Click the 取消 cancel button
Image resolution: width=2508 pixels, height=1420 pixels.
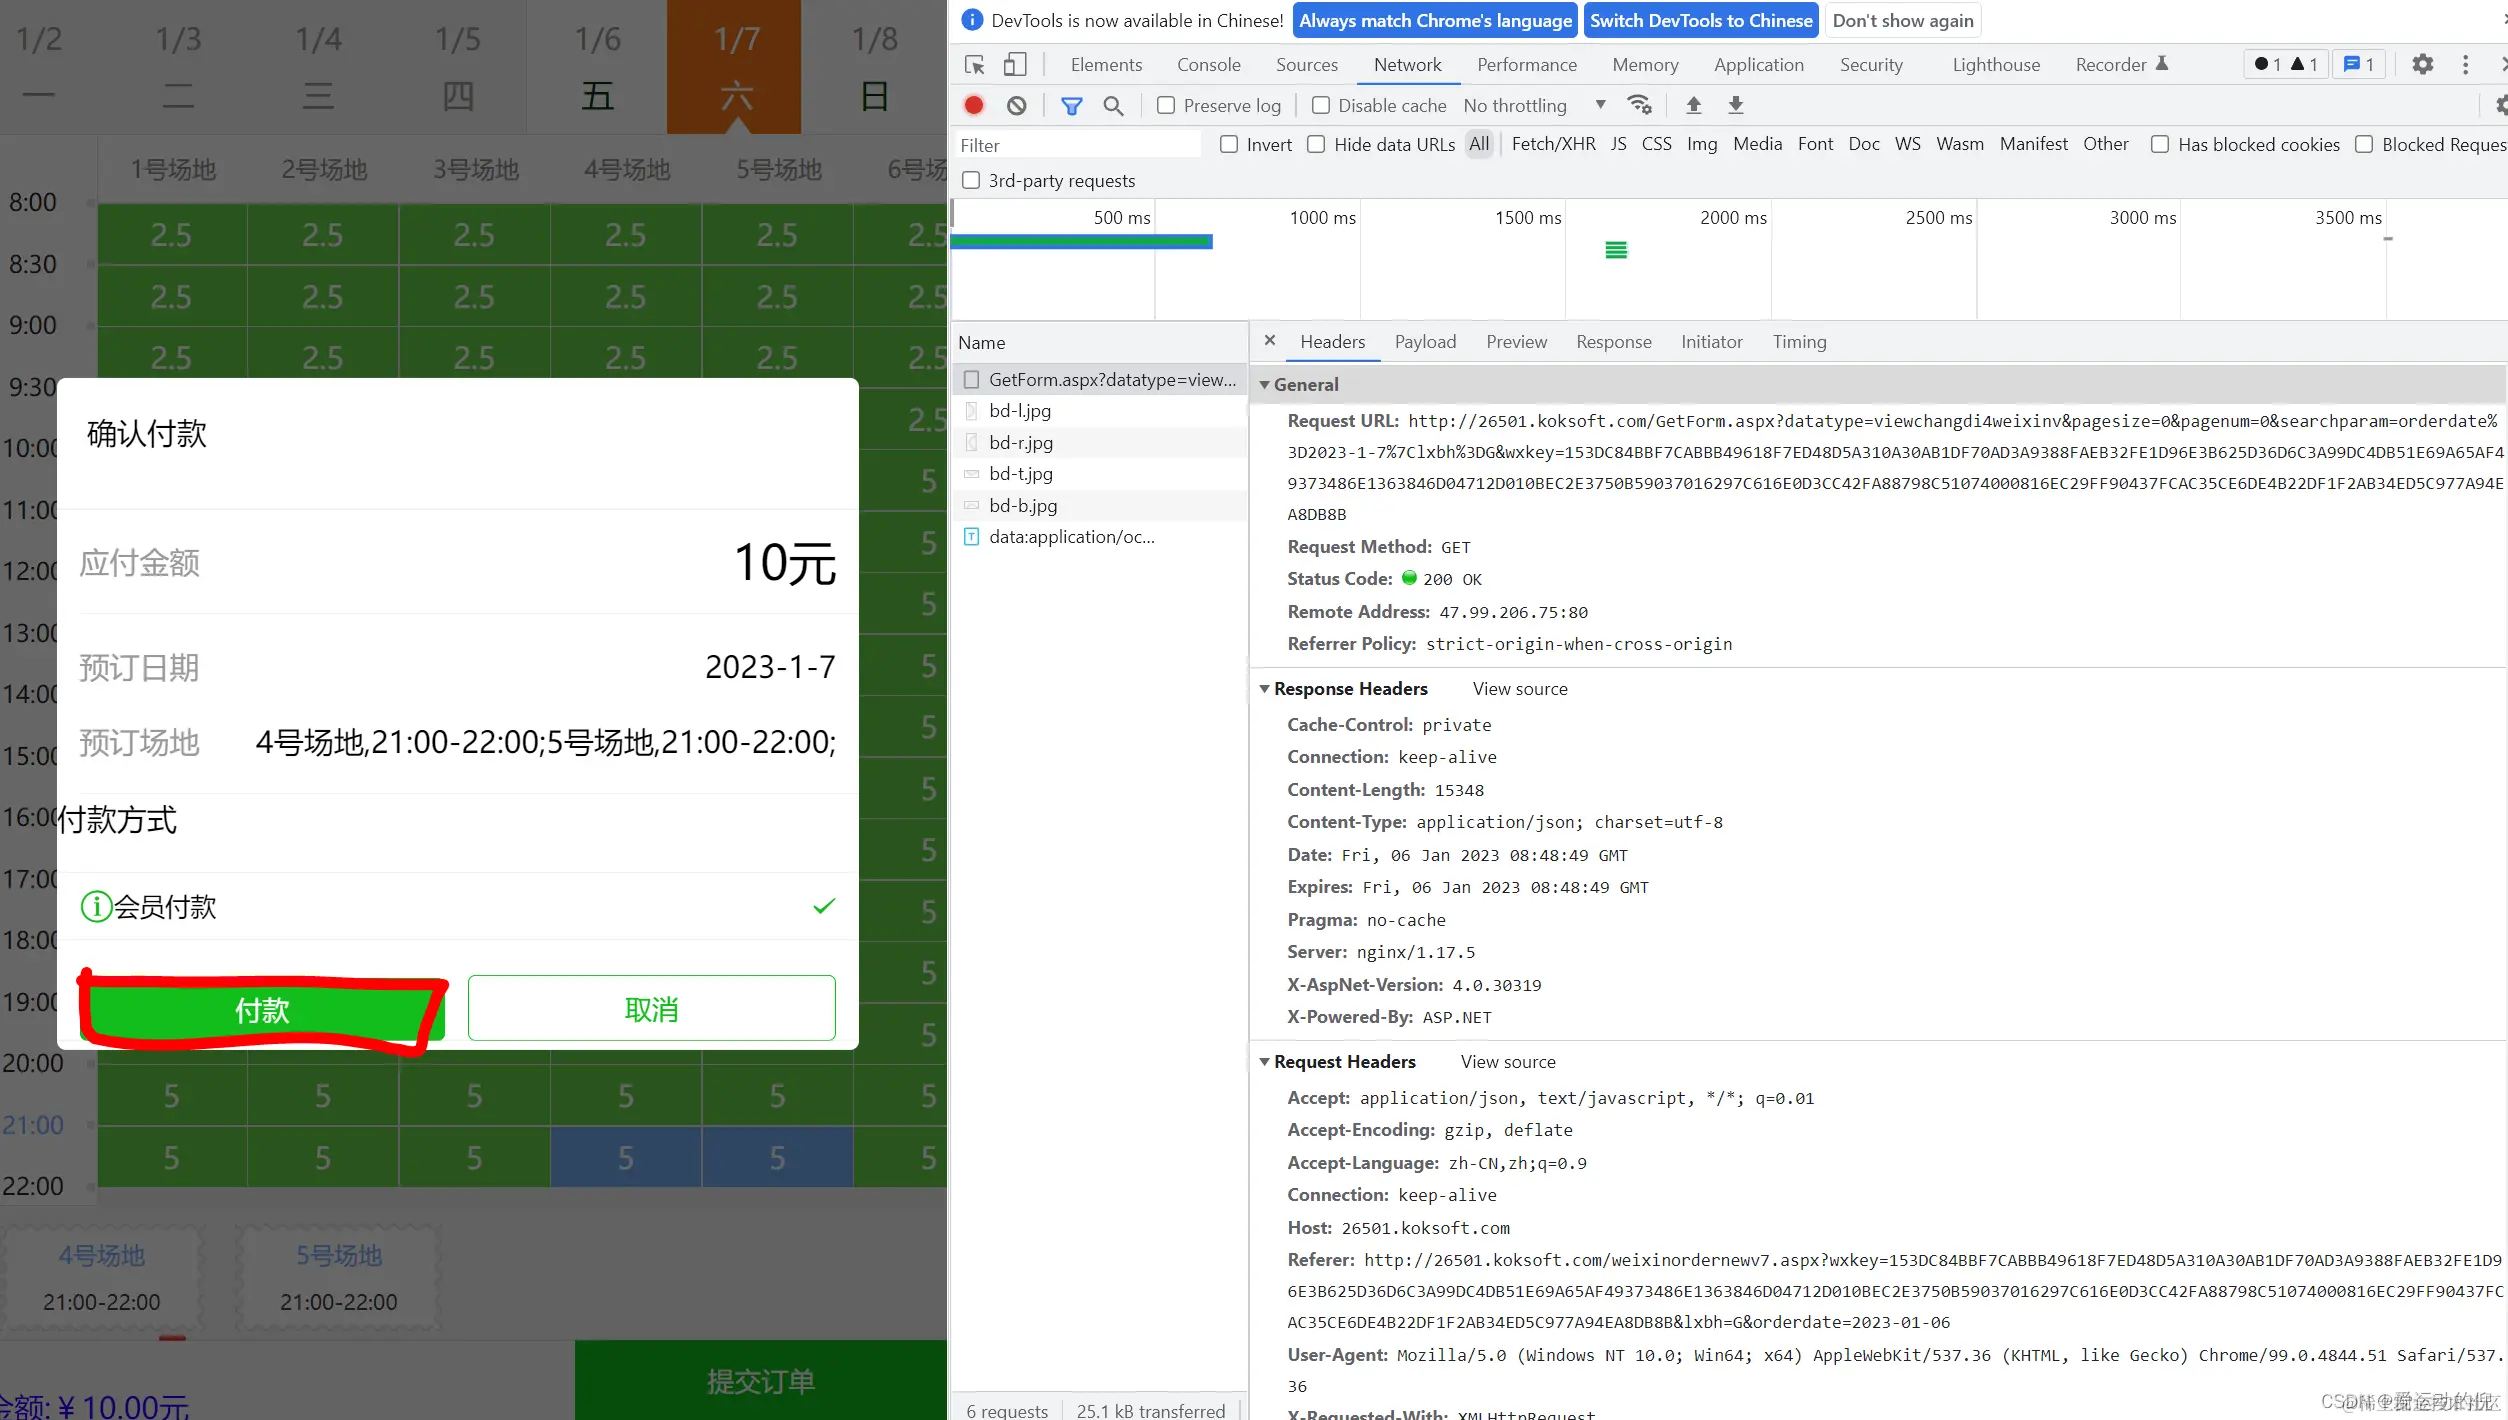[651, 1009]
